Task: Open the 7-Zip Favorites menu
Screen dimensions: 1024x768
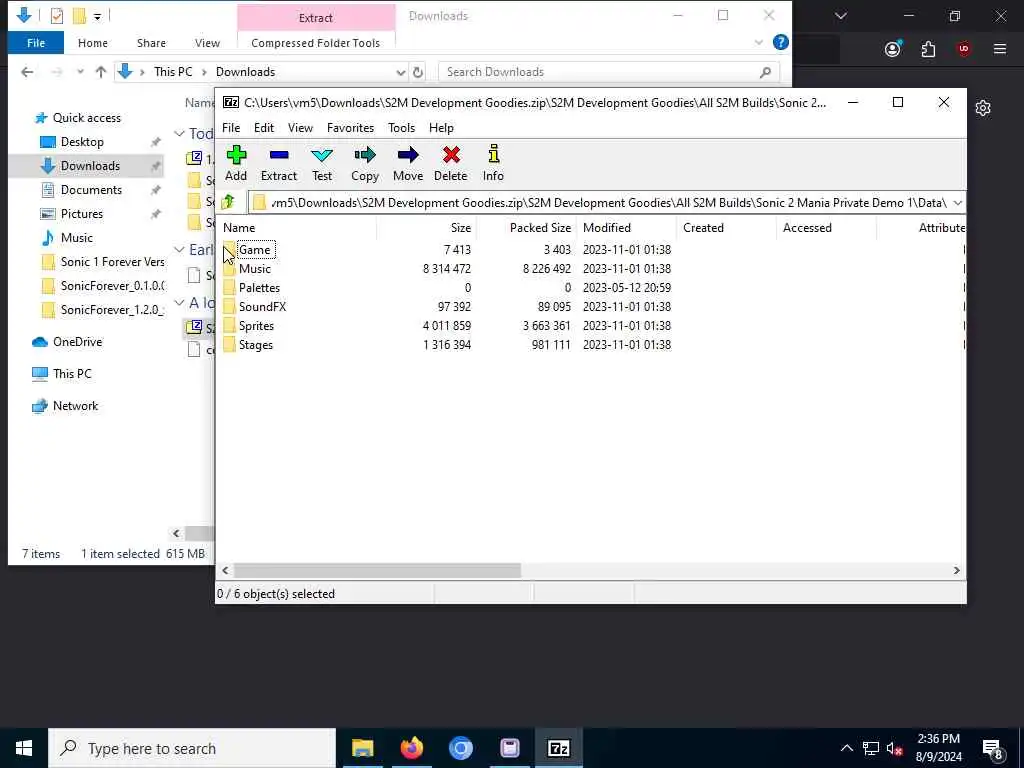Action: pyautogui.click(x=351, y=128)
